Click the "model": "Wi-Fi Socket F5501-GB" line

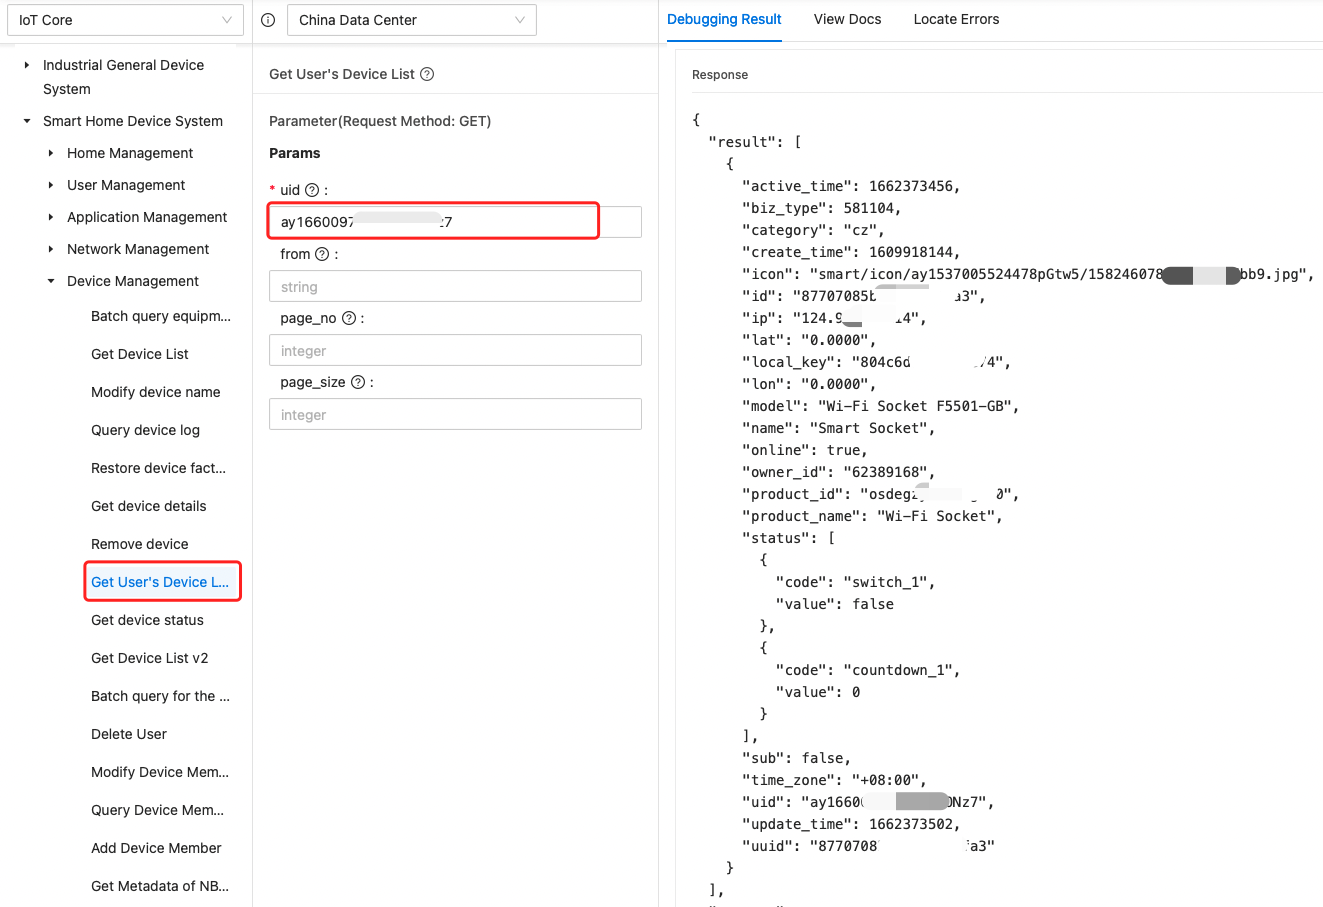881,406
